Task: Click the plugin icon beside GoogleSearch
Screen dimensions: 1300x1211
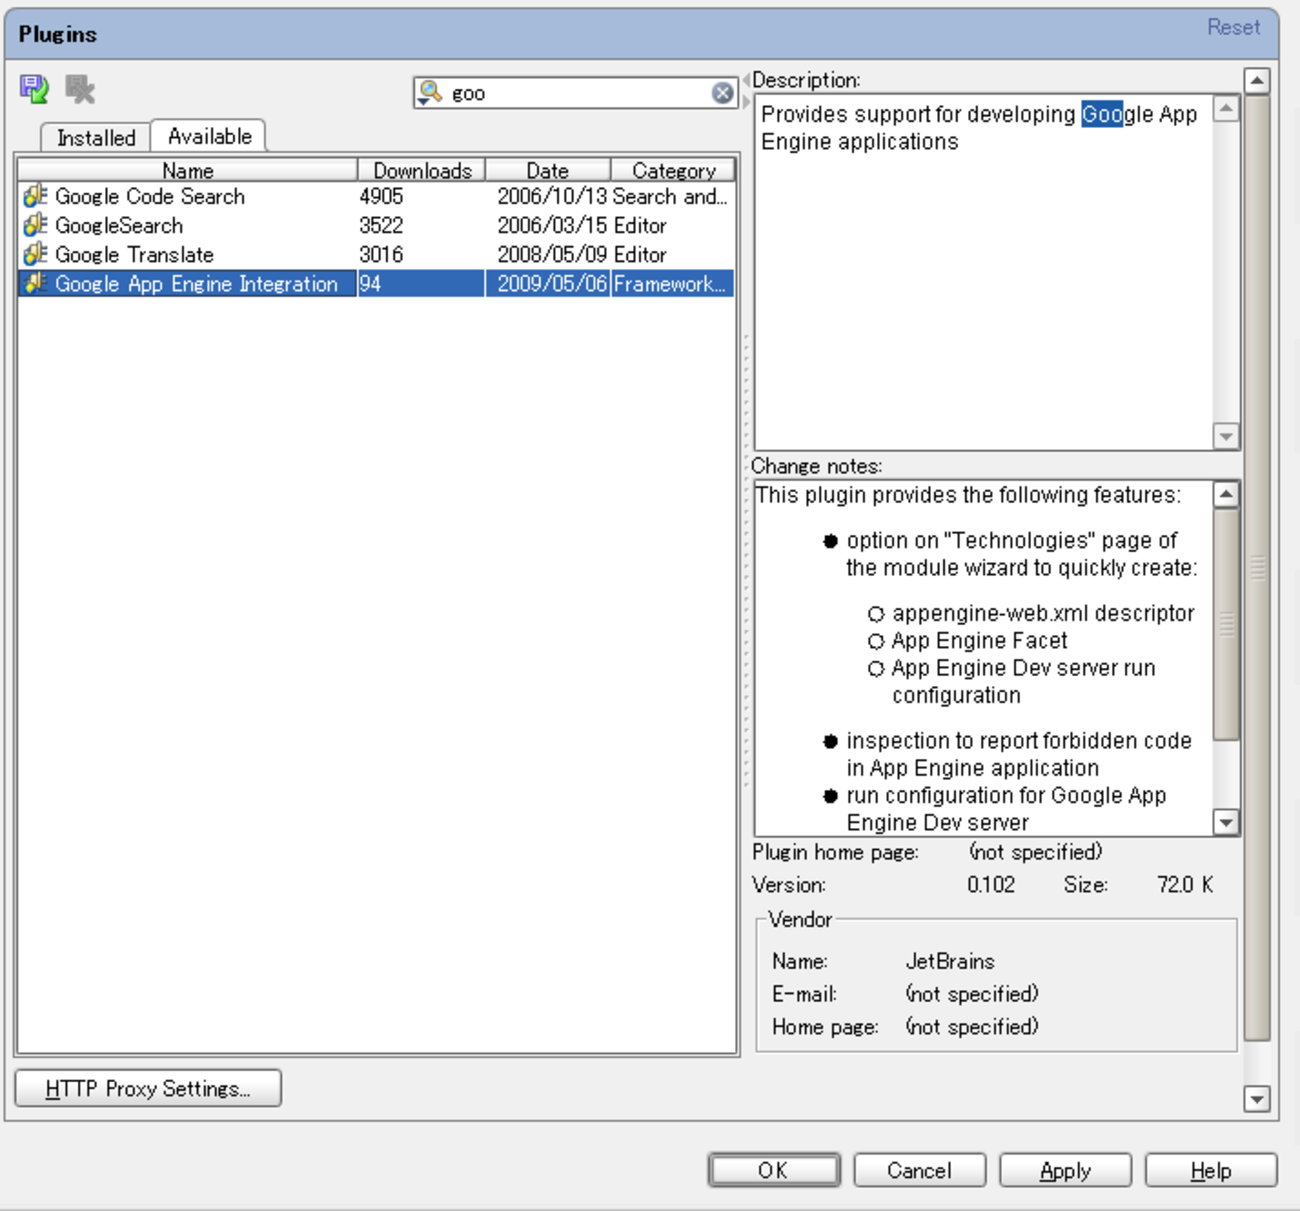Action: (36, 225)
